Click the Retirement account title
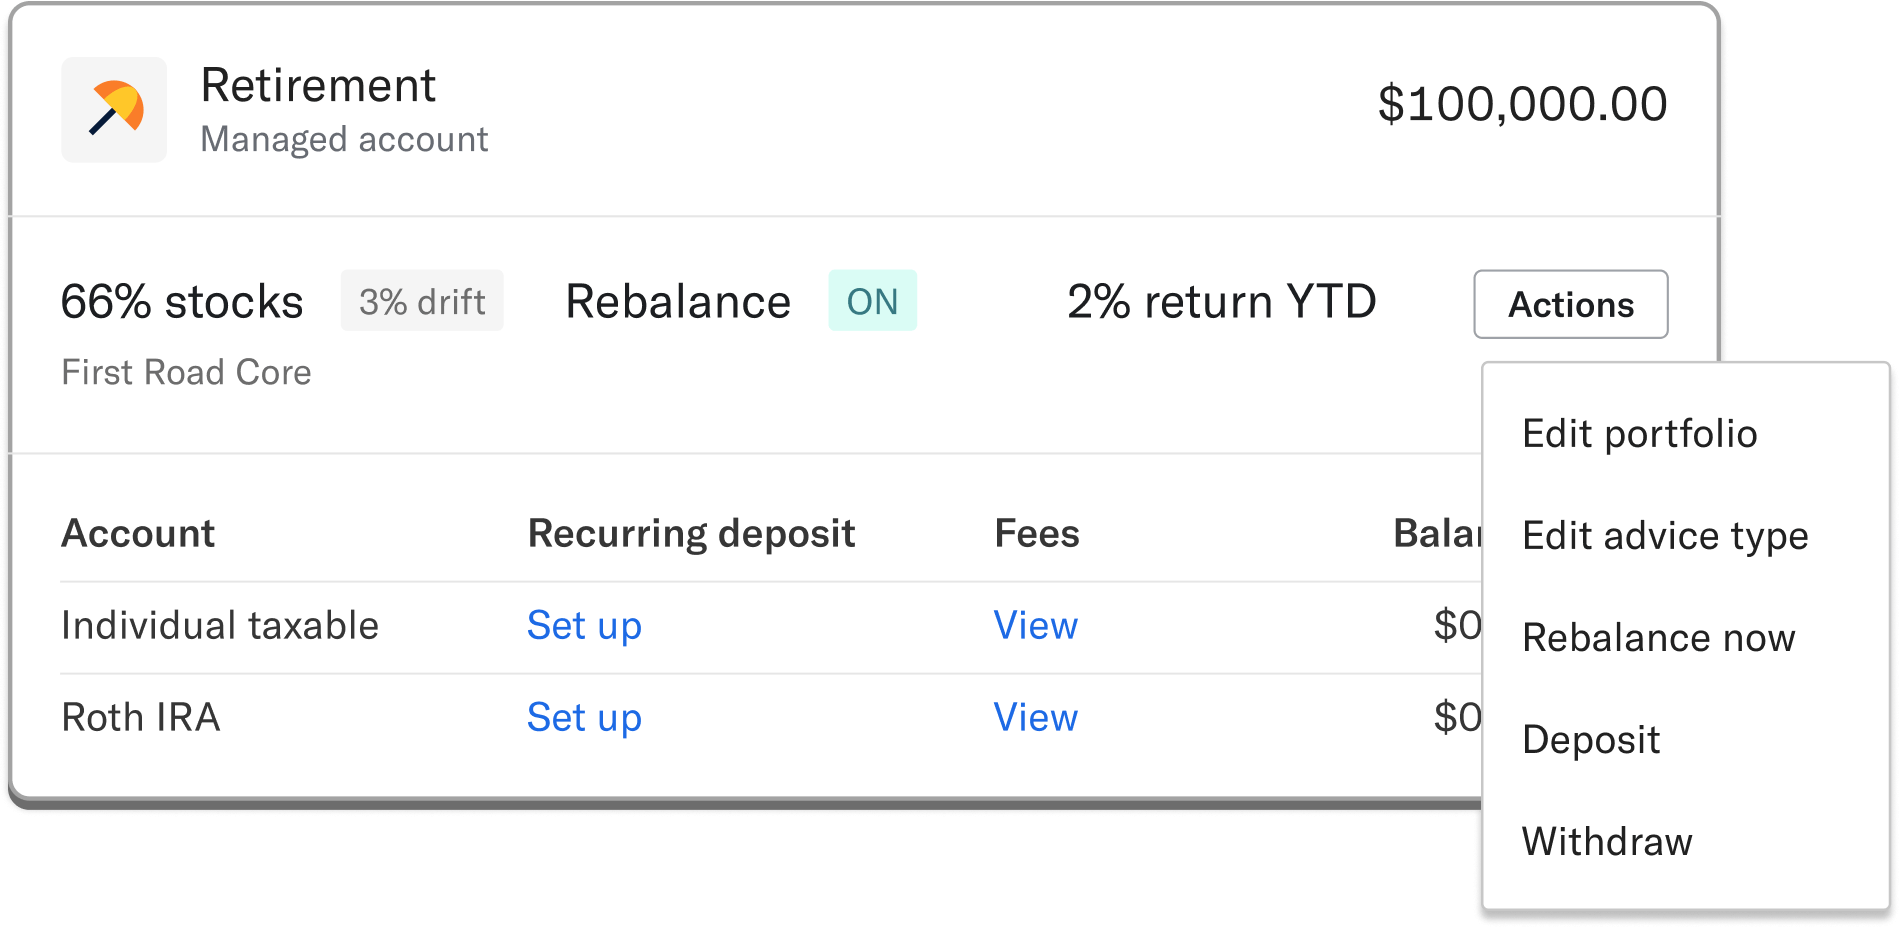The image size is (1900, 927). point(319,85)
